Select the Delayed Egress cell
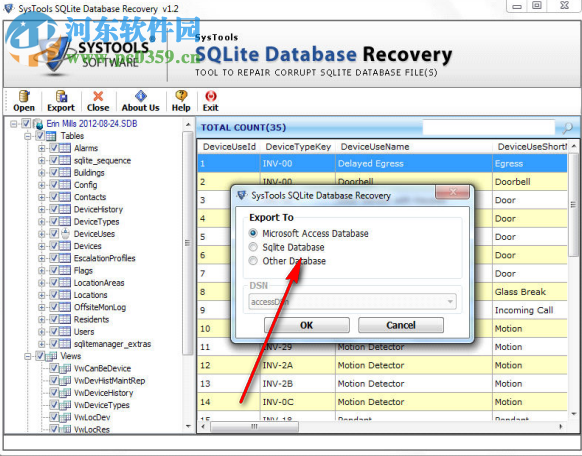Screen dimensions: 582x456 pyautogui.click(x=414, y=164)
